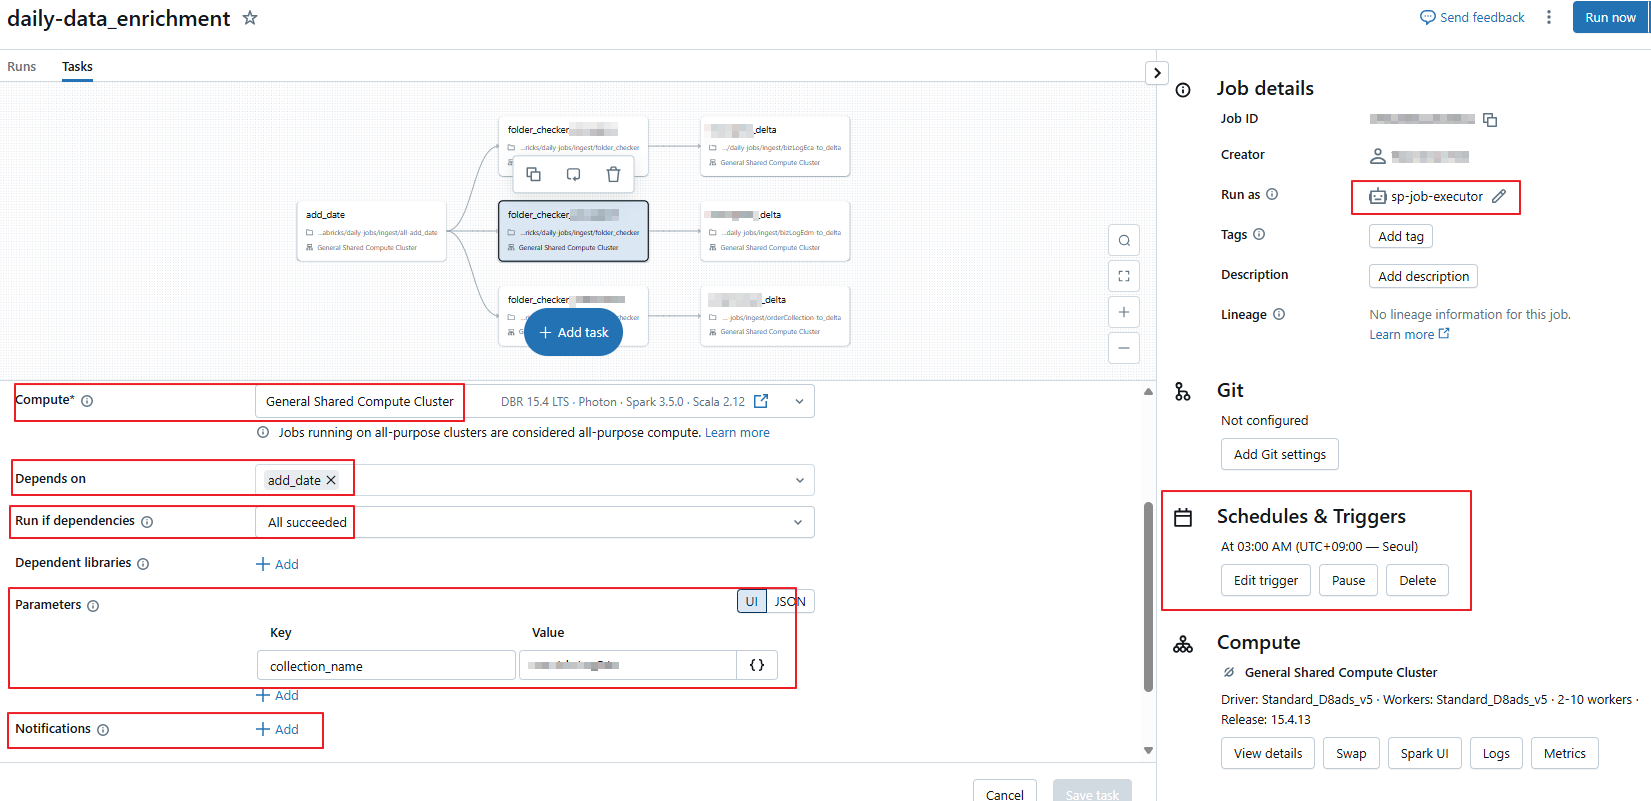
Task: Click the Run now button
Action: 1610,17
